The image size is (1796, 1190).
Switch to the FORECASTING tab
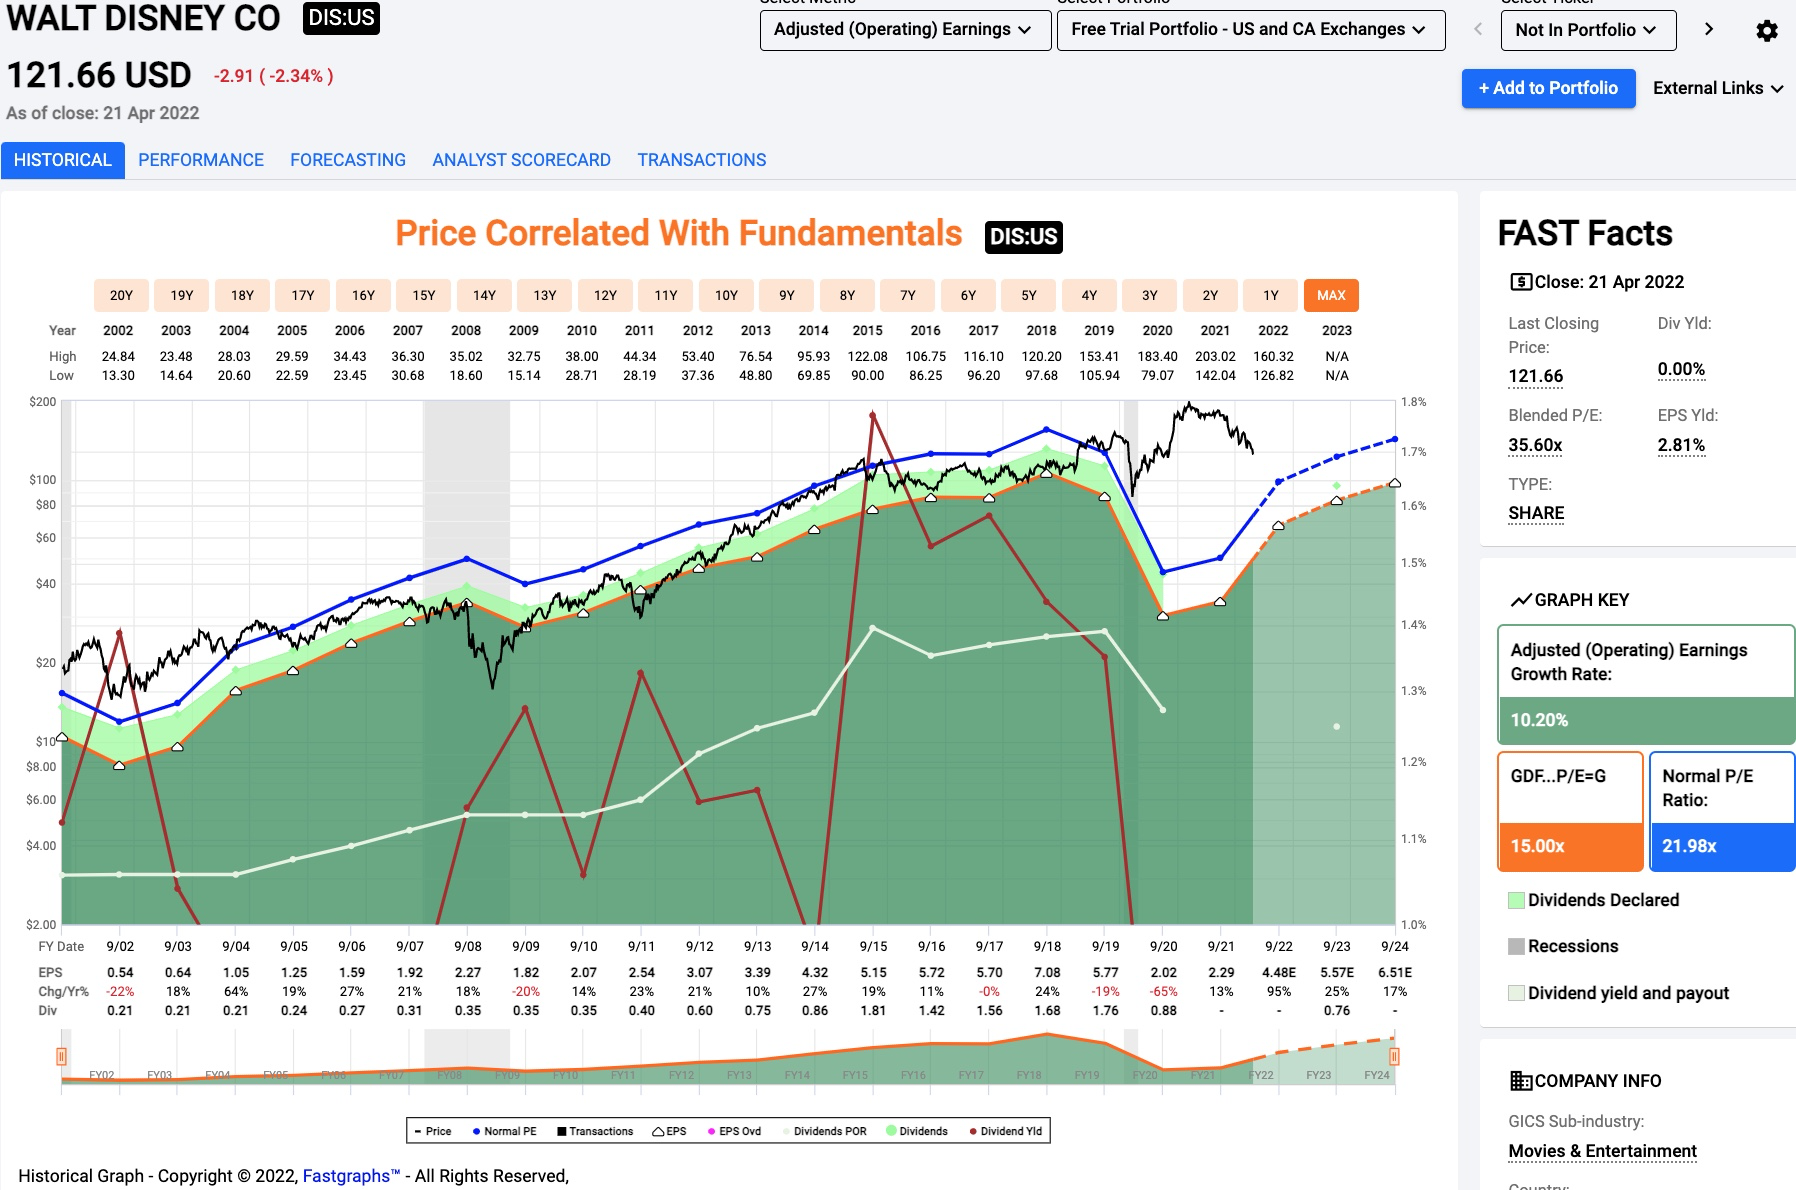click(x=348, y=160)
